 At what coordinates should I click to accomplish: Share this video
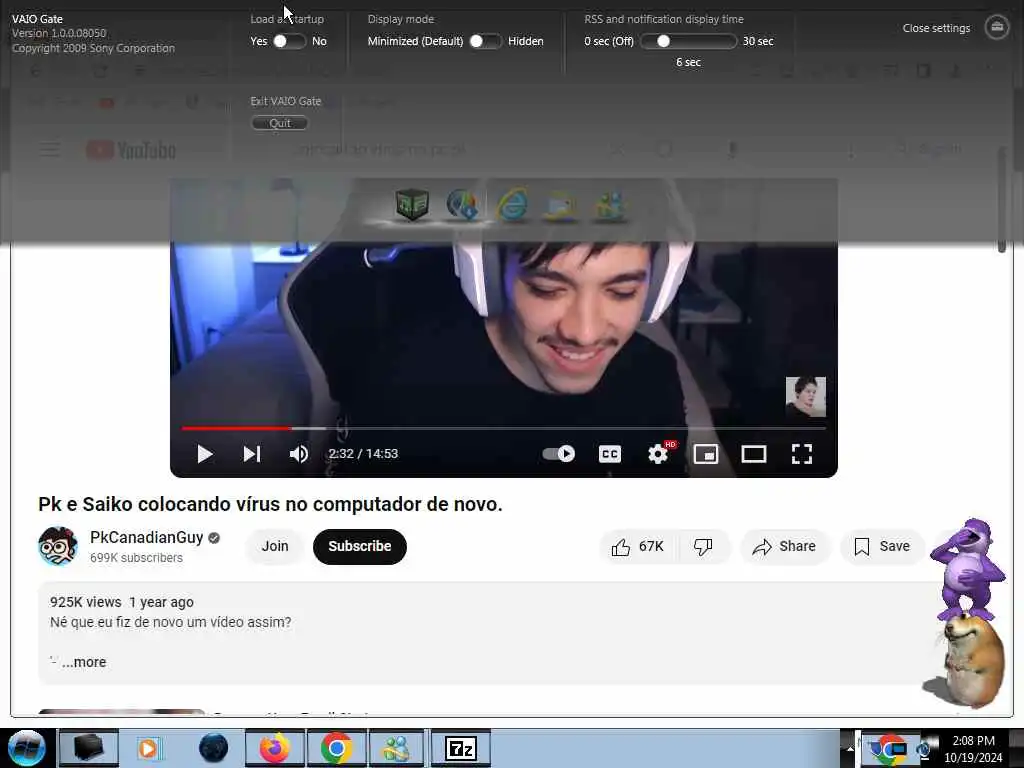(784, 547)
